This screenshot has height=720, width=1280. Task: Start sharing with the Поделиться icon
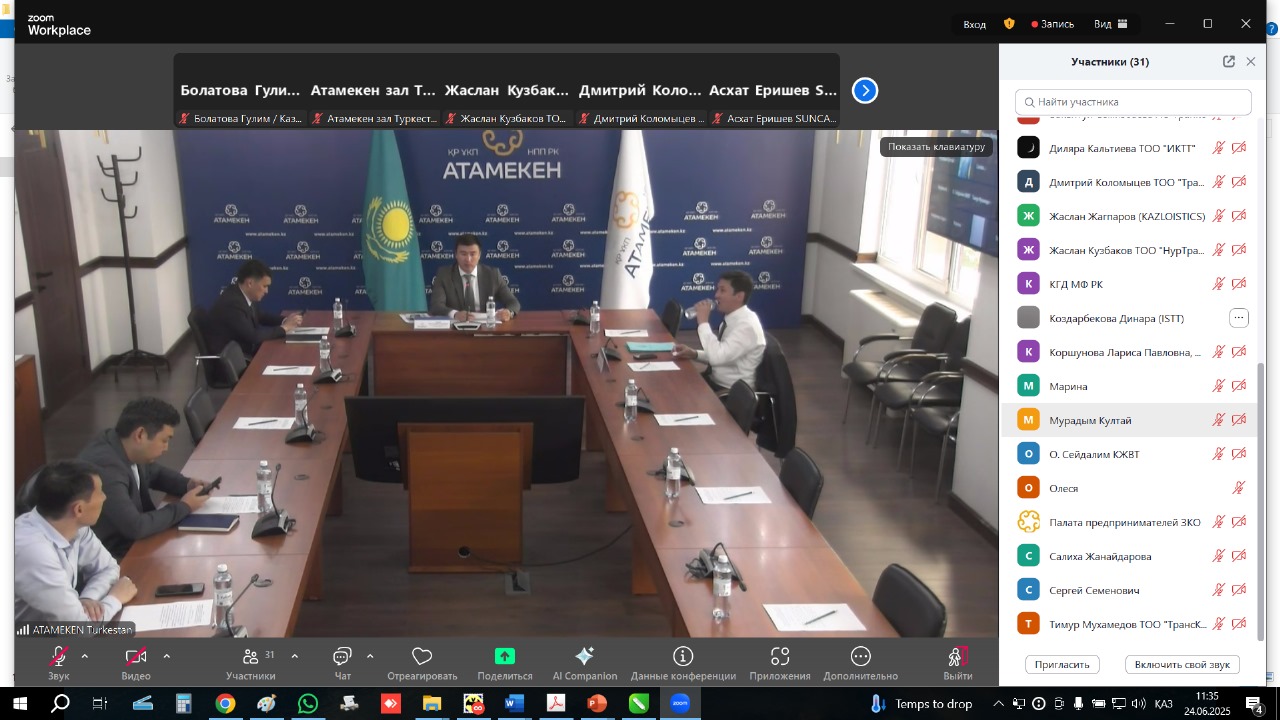click(x=505, y=657)
